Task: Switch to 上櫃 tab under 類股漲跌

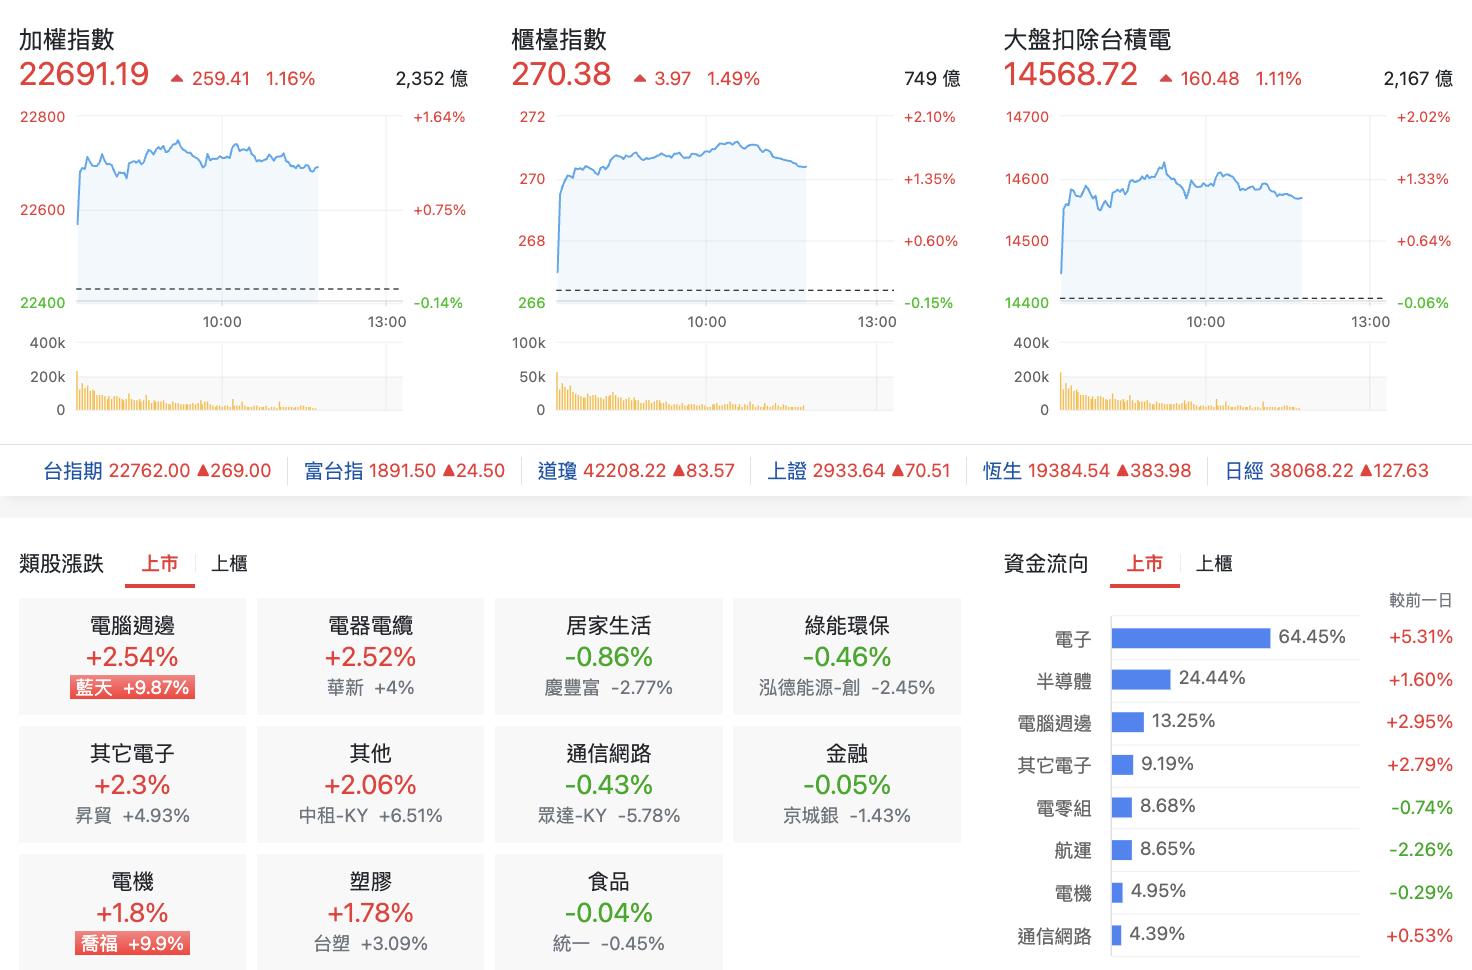Action: [x=229, y=564]
